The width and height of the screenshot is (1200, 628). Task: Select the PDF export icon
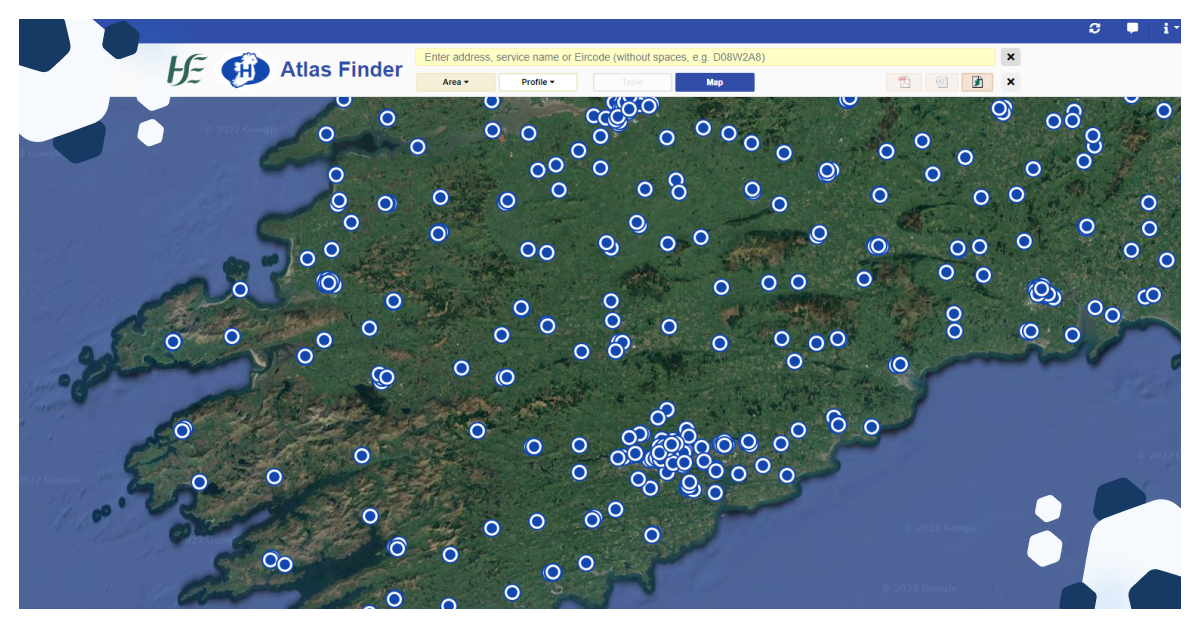pyautogui.click(x=904, y=81)
